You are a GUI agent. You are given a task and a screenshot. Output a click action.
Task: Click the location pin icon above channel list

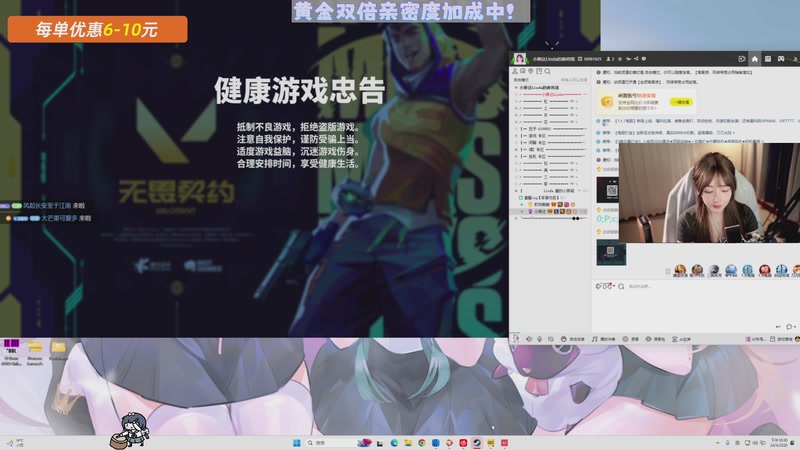coord(531,71)
